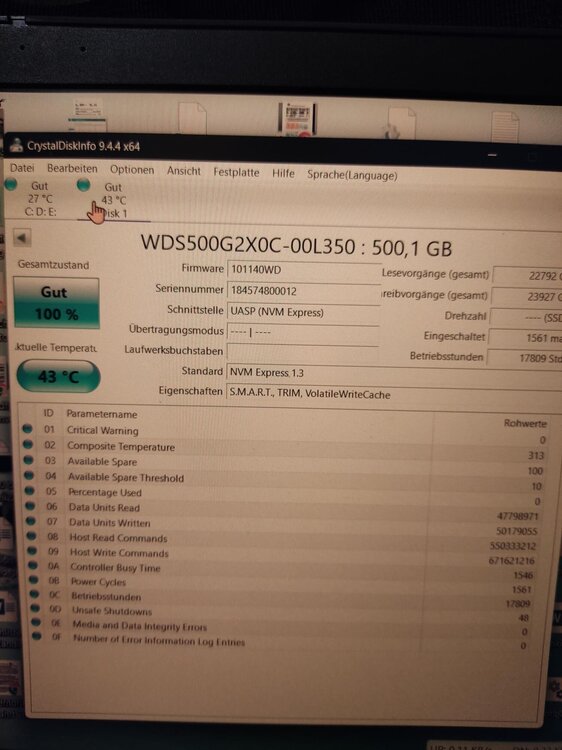
Task: Select the Controller Busy Time parameter text
Action: pos(115,567)
